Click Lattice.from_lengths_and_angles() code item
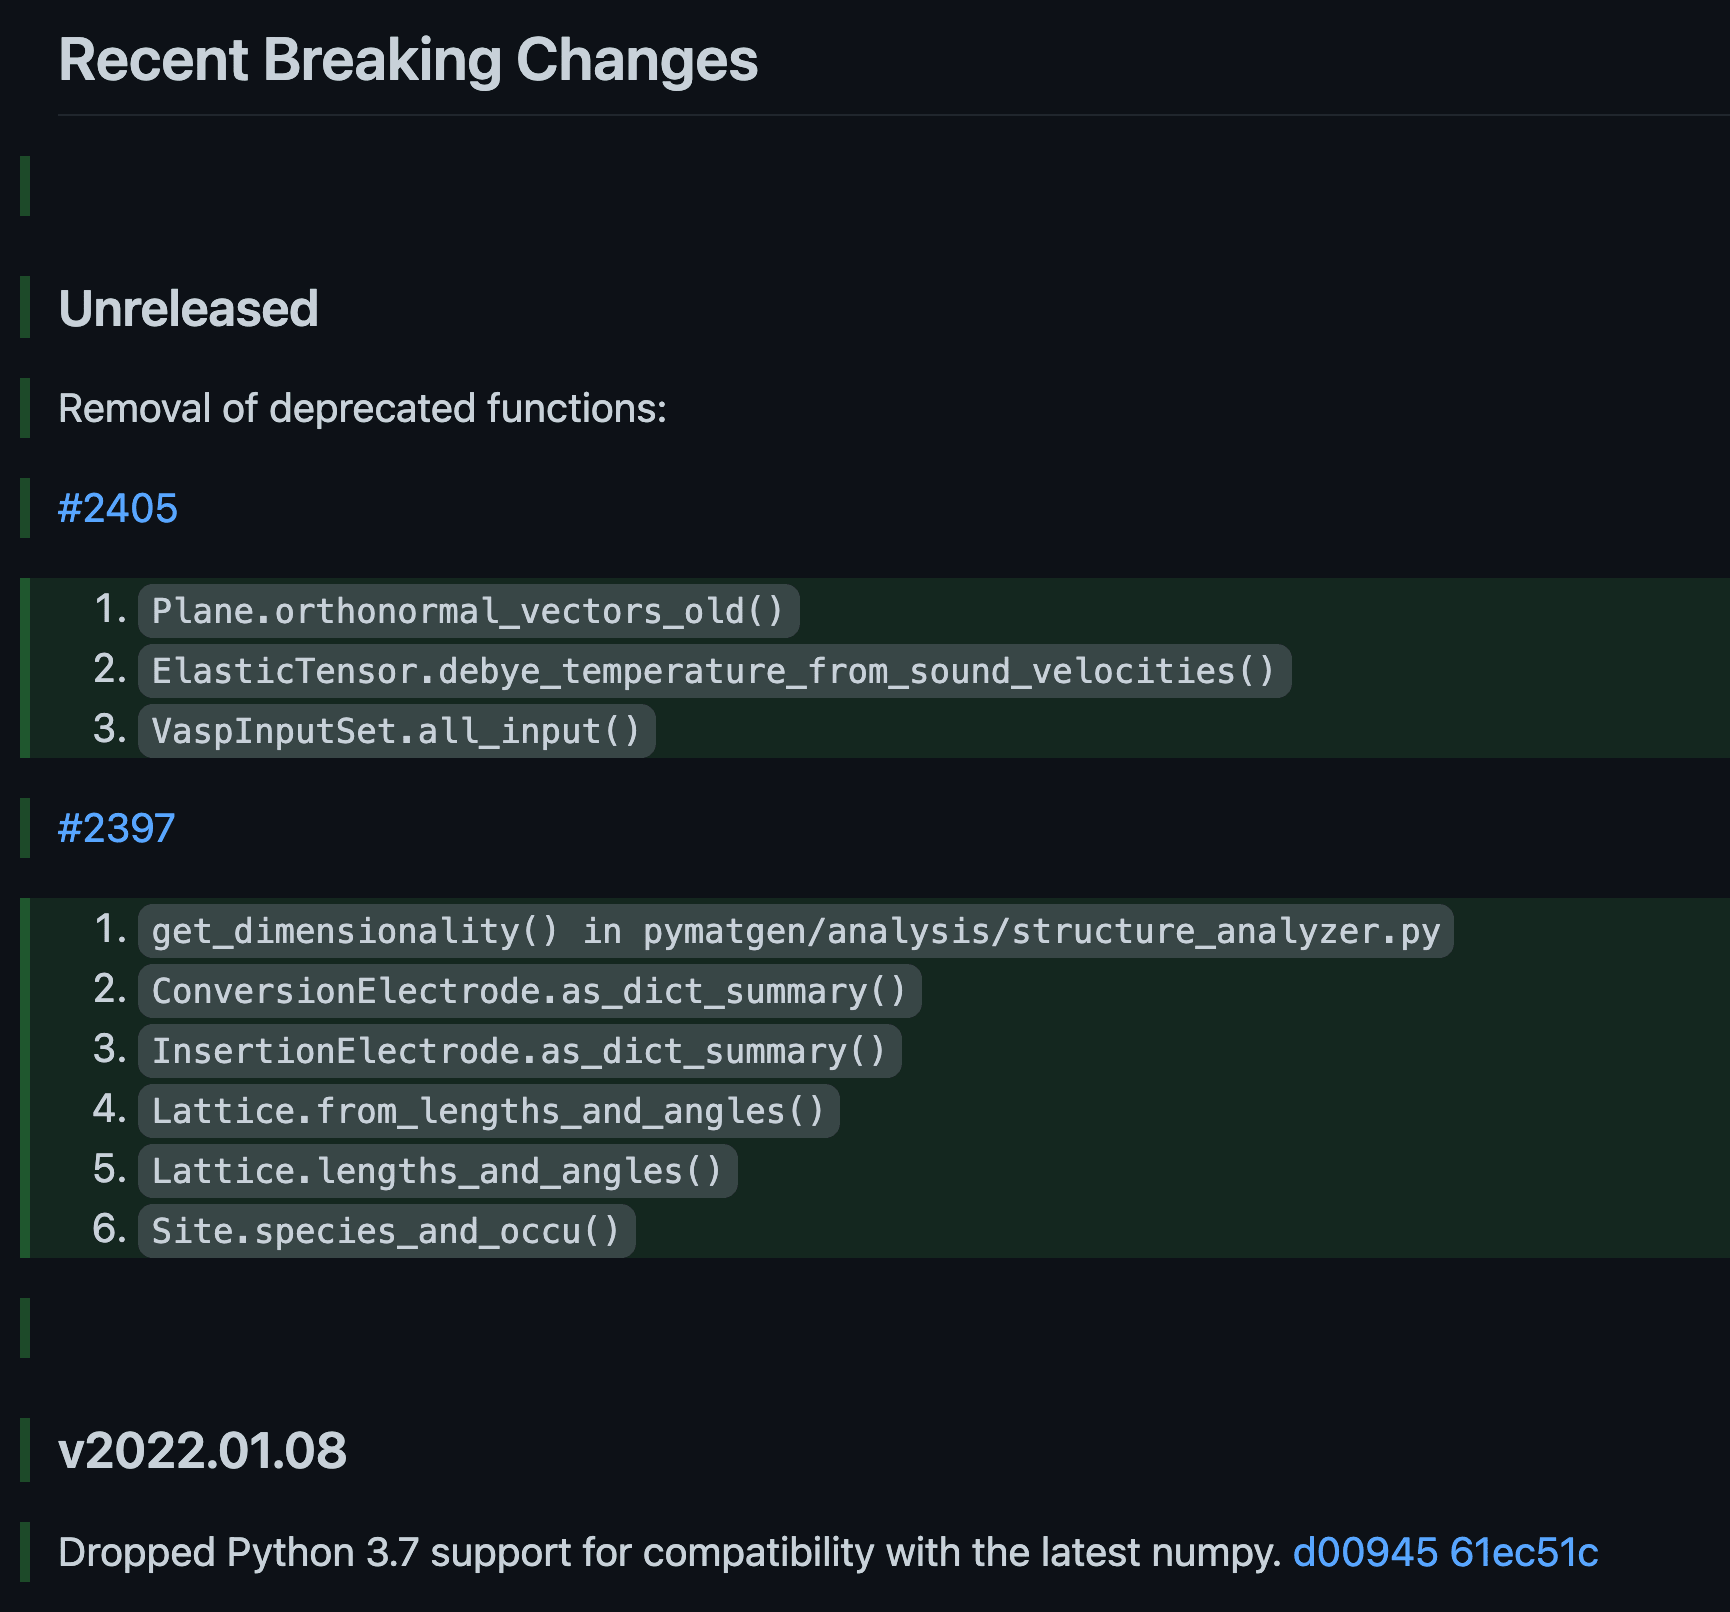The image size is (1730, 1612). click(488, 1111)
